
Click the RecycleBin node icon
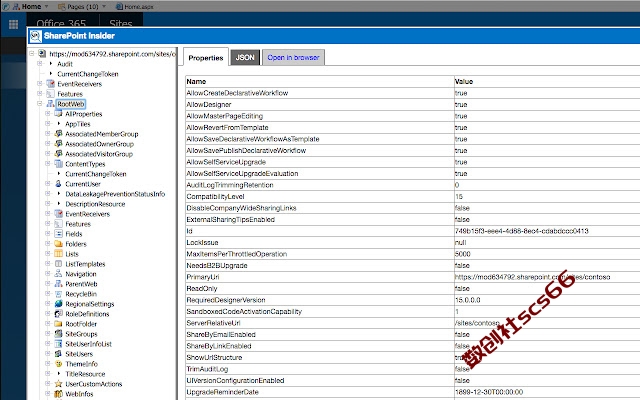tap(58, 294)
